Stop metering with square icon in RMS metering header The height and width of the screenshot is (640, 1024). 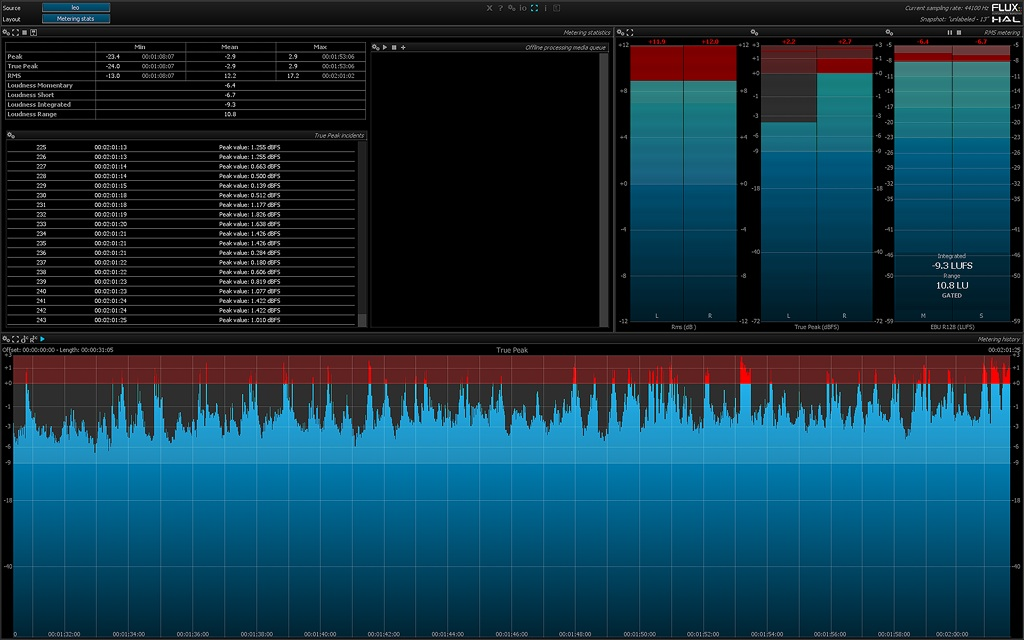point(959,32)
